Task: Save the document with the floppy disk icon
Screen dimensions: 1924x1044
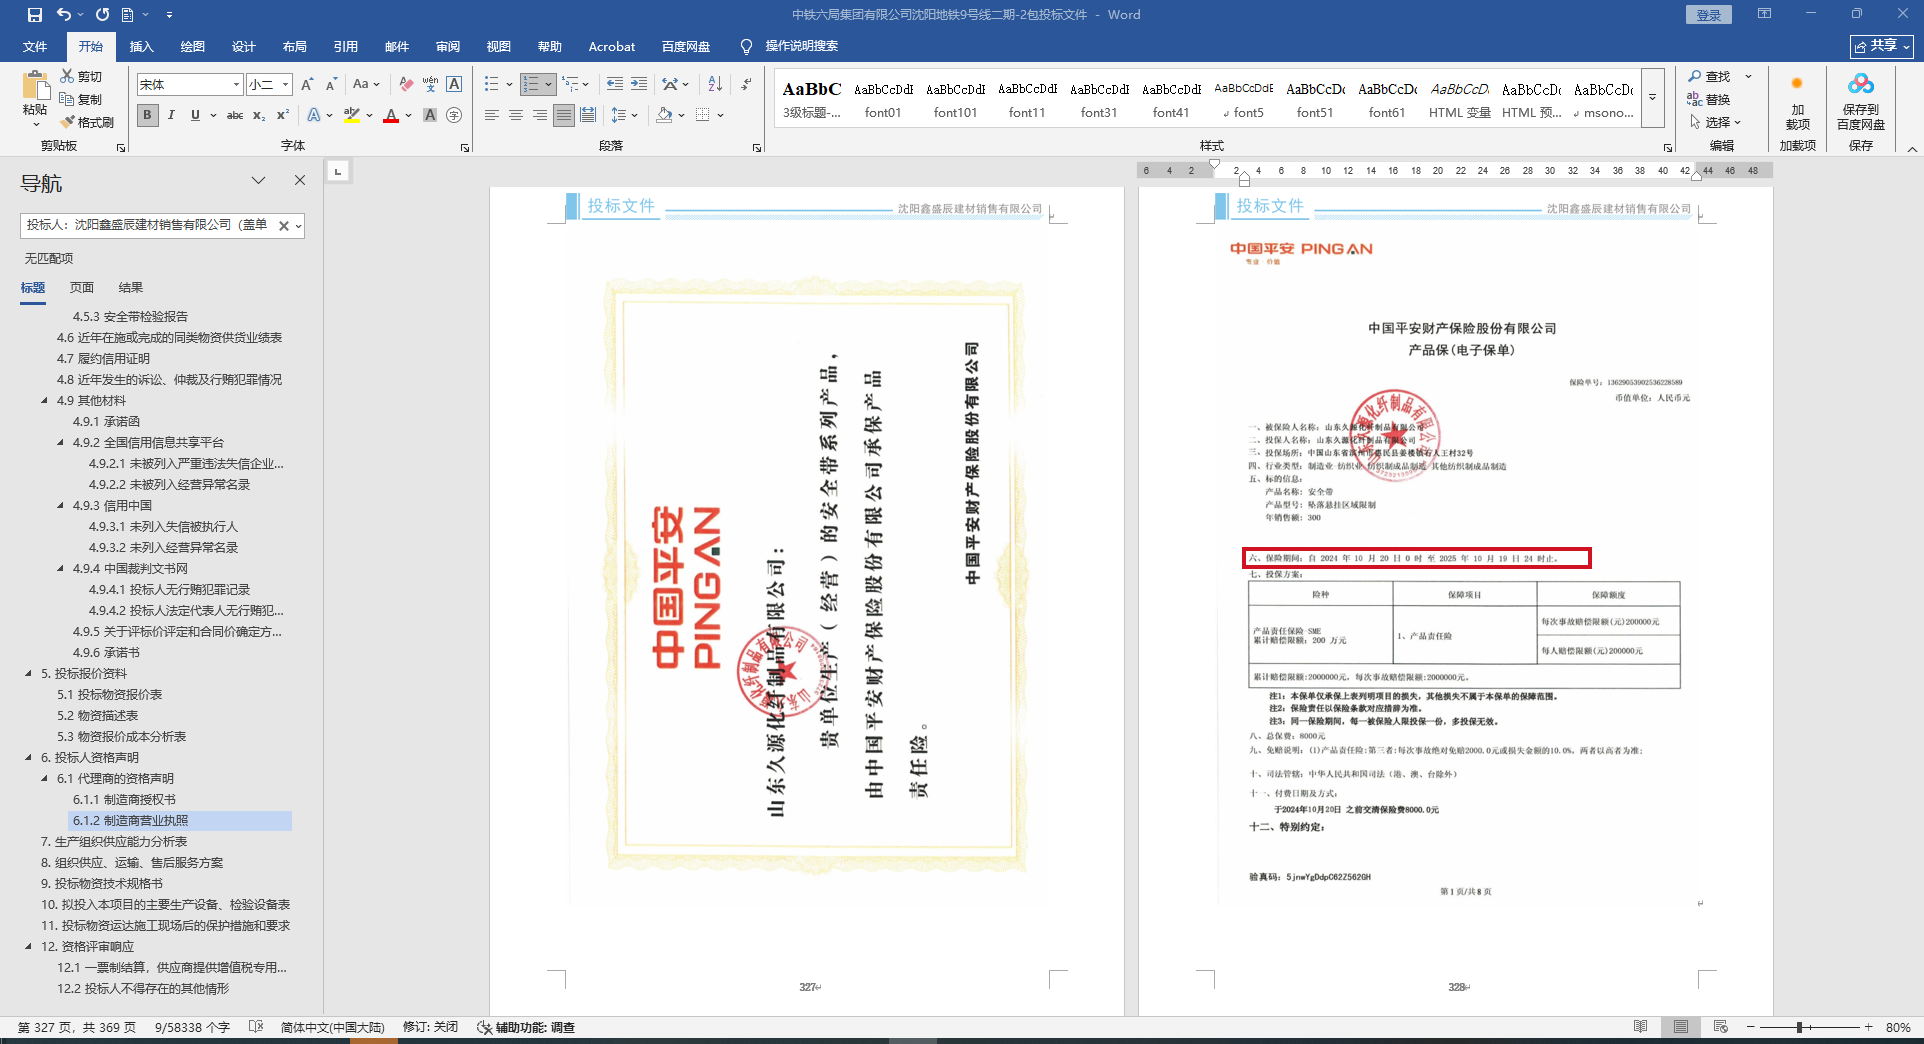Action: coord(35,15)
